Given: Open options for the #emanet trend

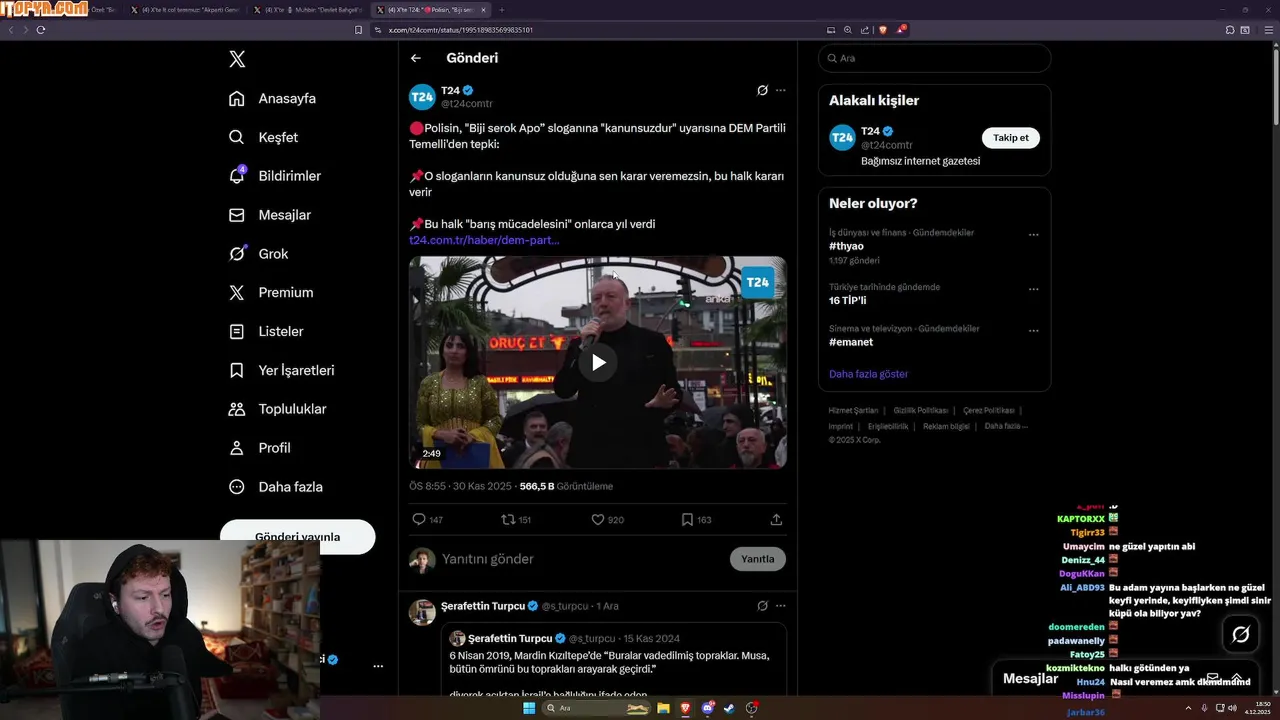Looking at the screenshot, I should click(x=1034, y=331).
